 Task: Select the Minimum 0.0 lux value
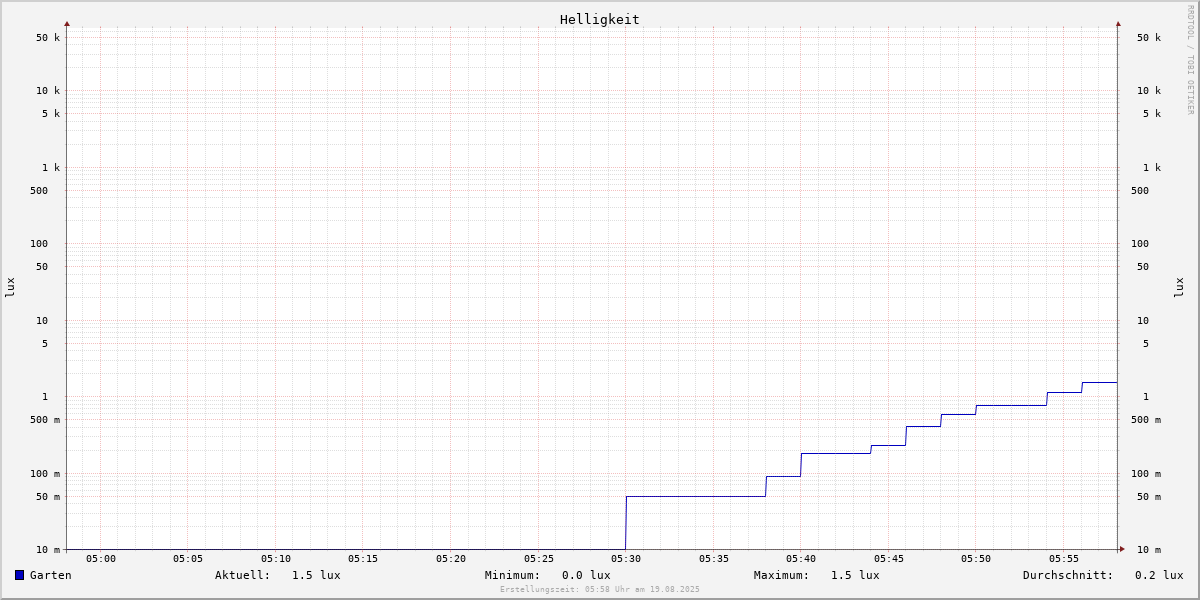[x=586, y=575]
